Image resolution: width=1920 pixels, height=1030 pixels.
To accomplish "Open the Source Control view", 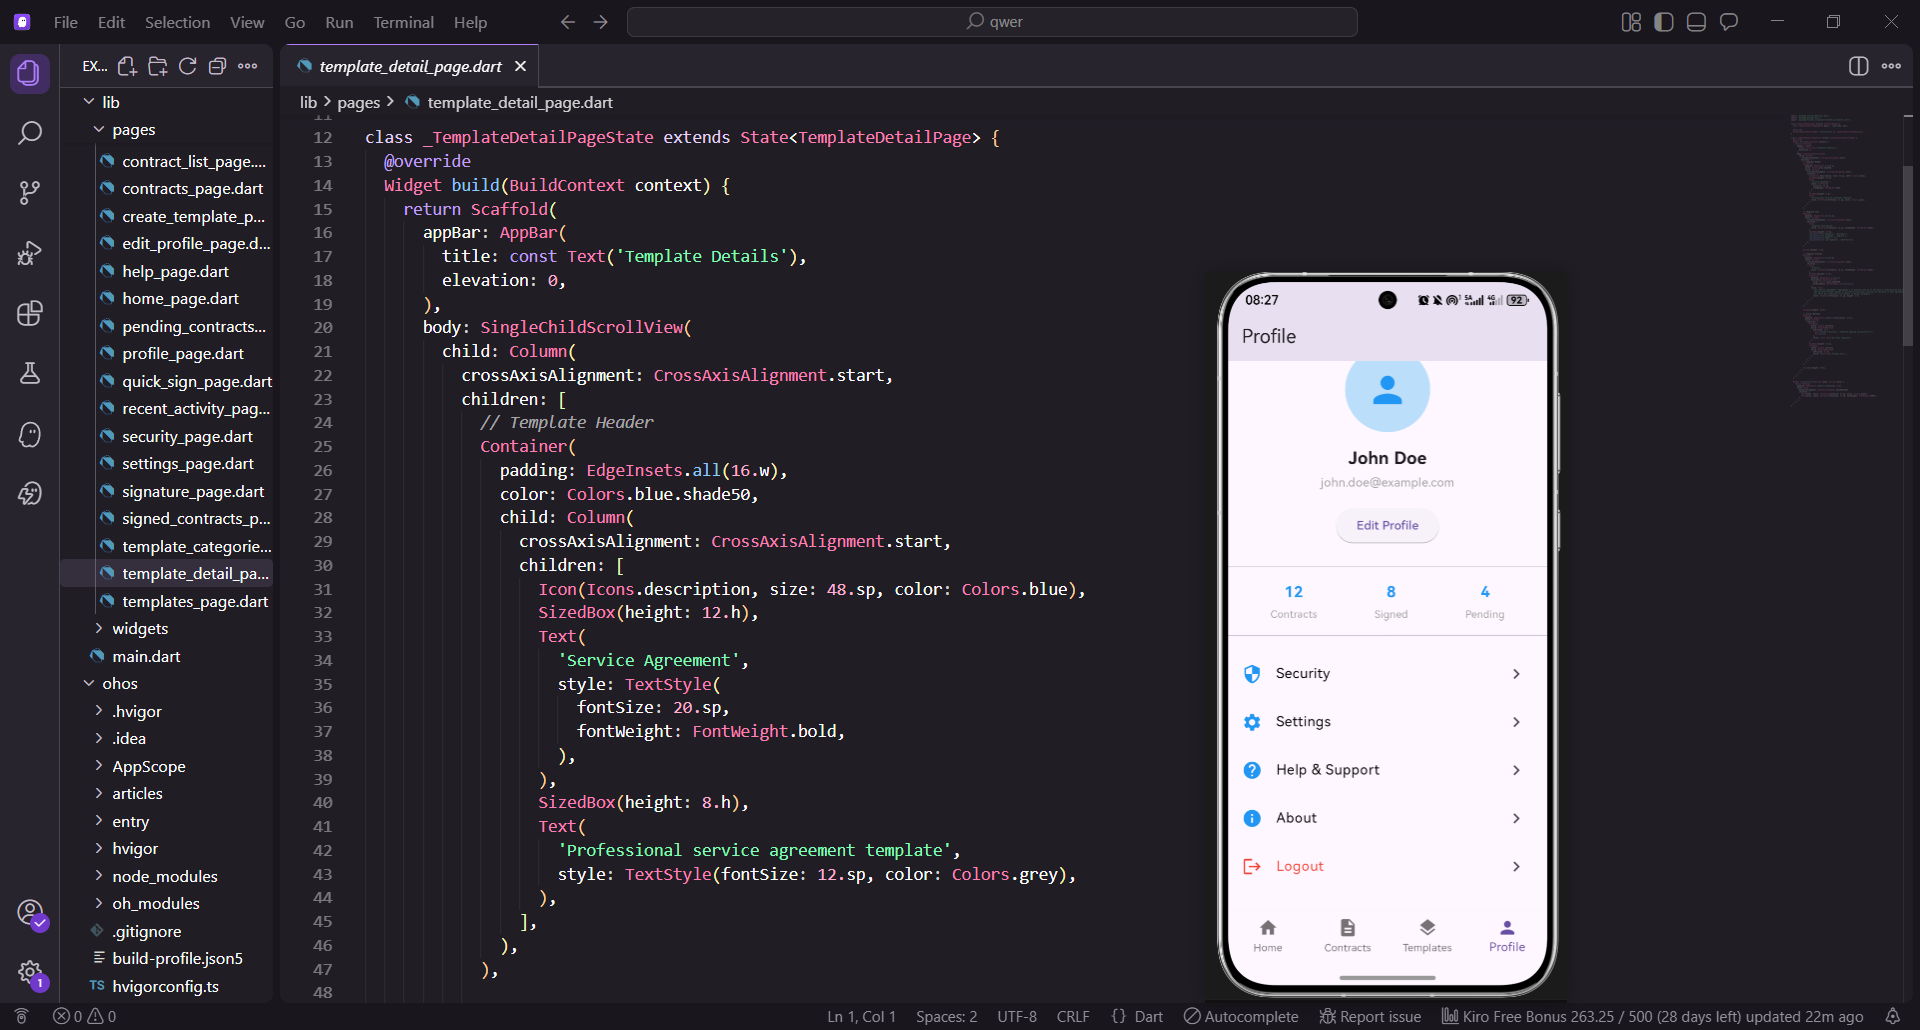I will (30, 192).
